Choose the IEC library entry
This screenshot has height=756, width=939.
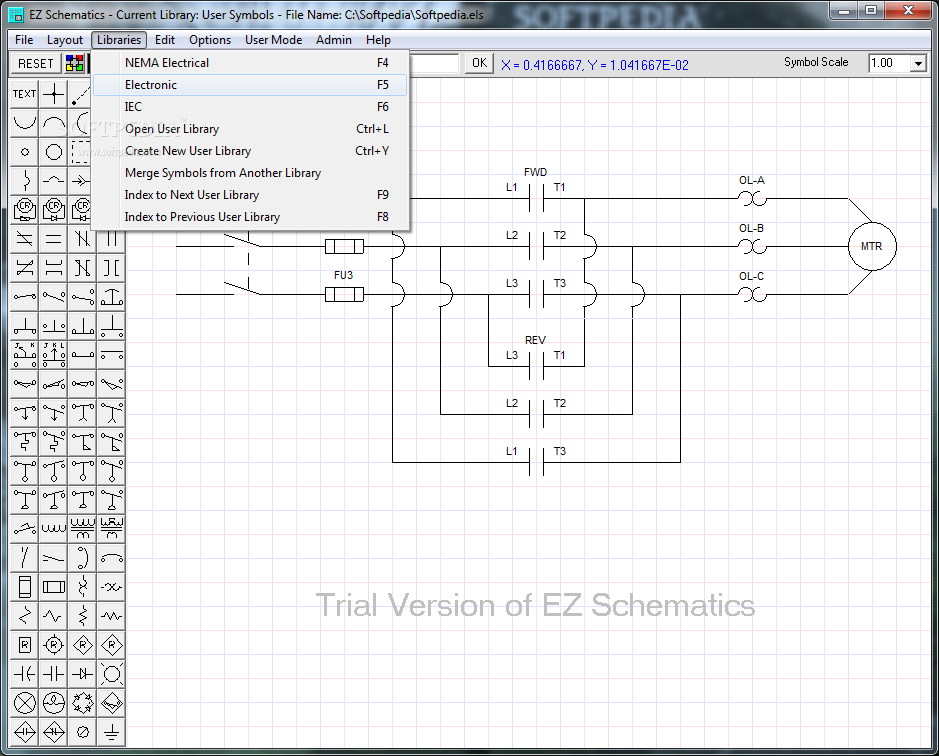click(x=250, y=107)
